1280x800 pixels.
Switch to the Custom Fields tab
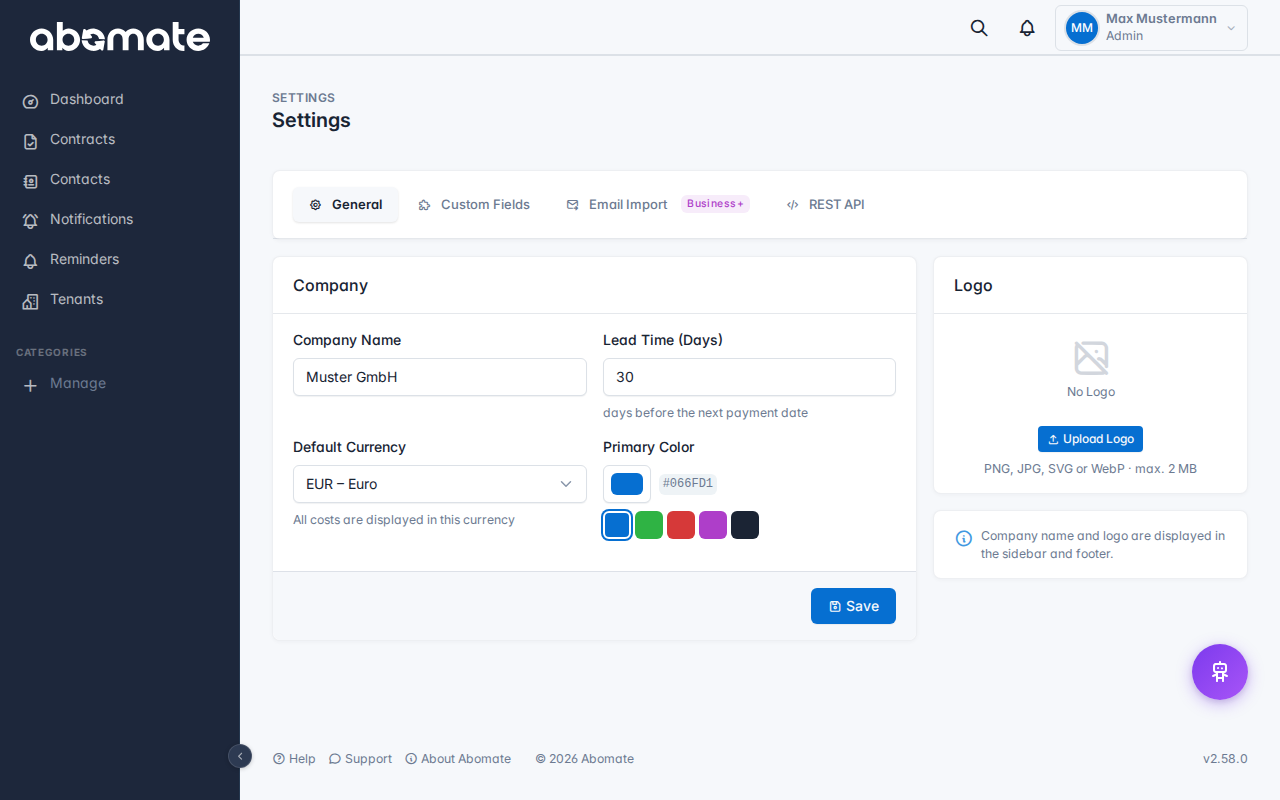tap(474, 204)
